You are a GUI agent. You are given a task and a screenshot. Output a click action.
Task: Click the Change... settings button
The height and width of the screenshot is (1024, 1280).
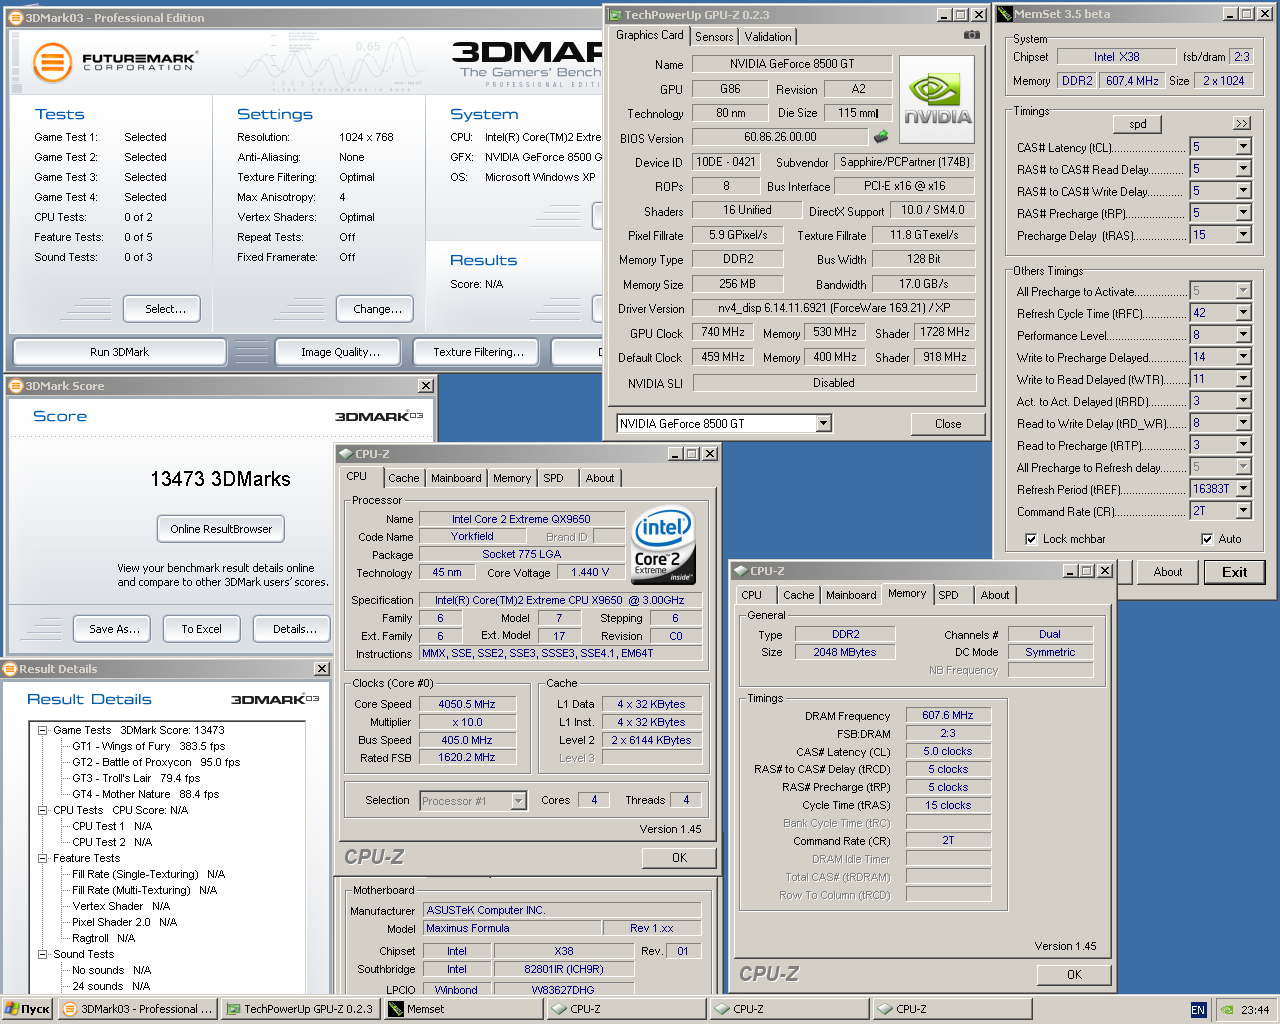pos(377,309)
